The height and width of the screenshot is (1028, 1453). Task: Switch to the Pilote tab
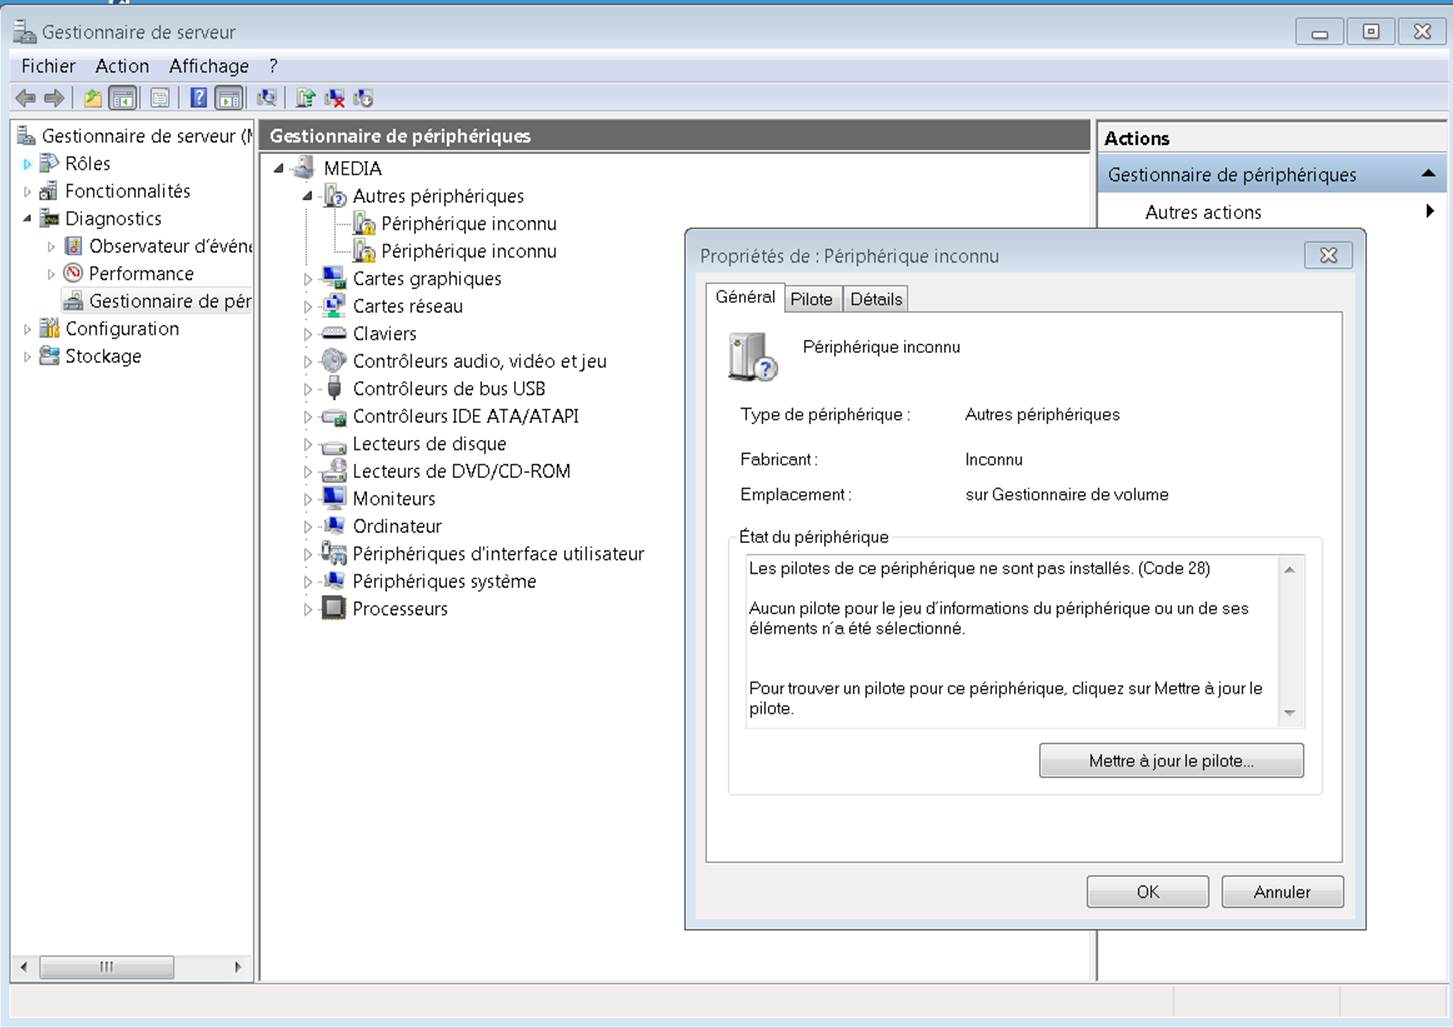click(x=811, y=299)
